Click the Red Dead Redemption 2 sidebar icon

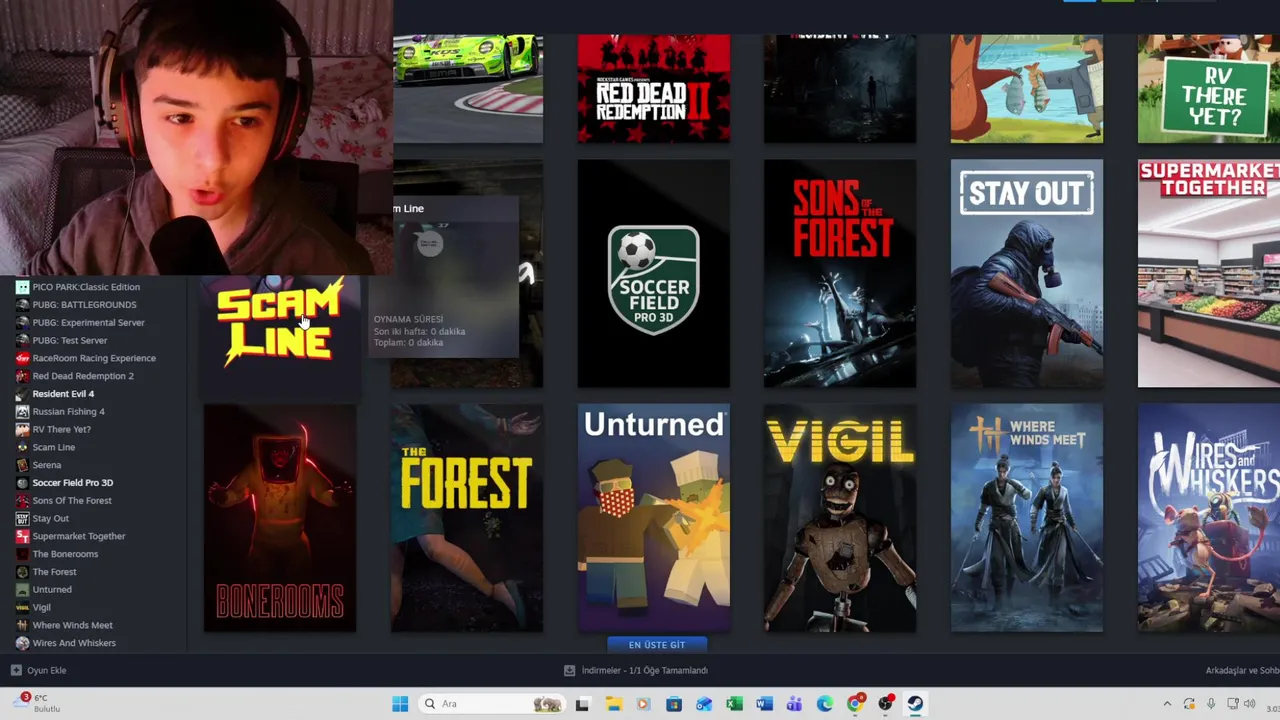coord(22,376)
